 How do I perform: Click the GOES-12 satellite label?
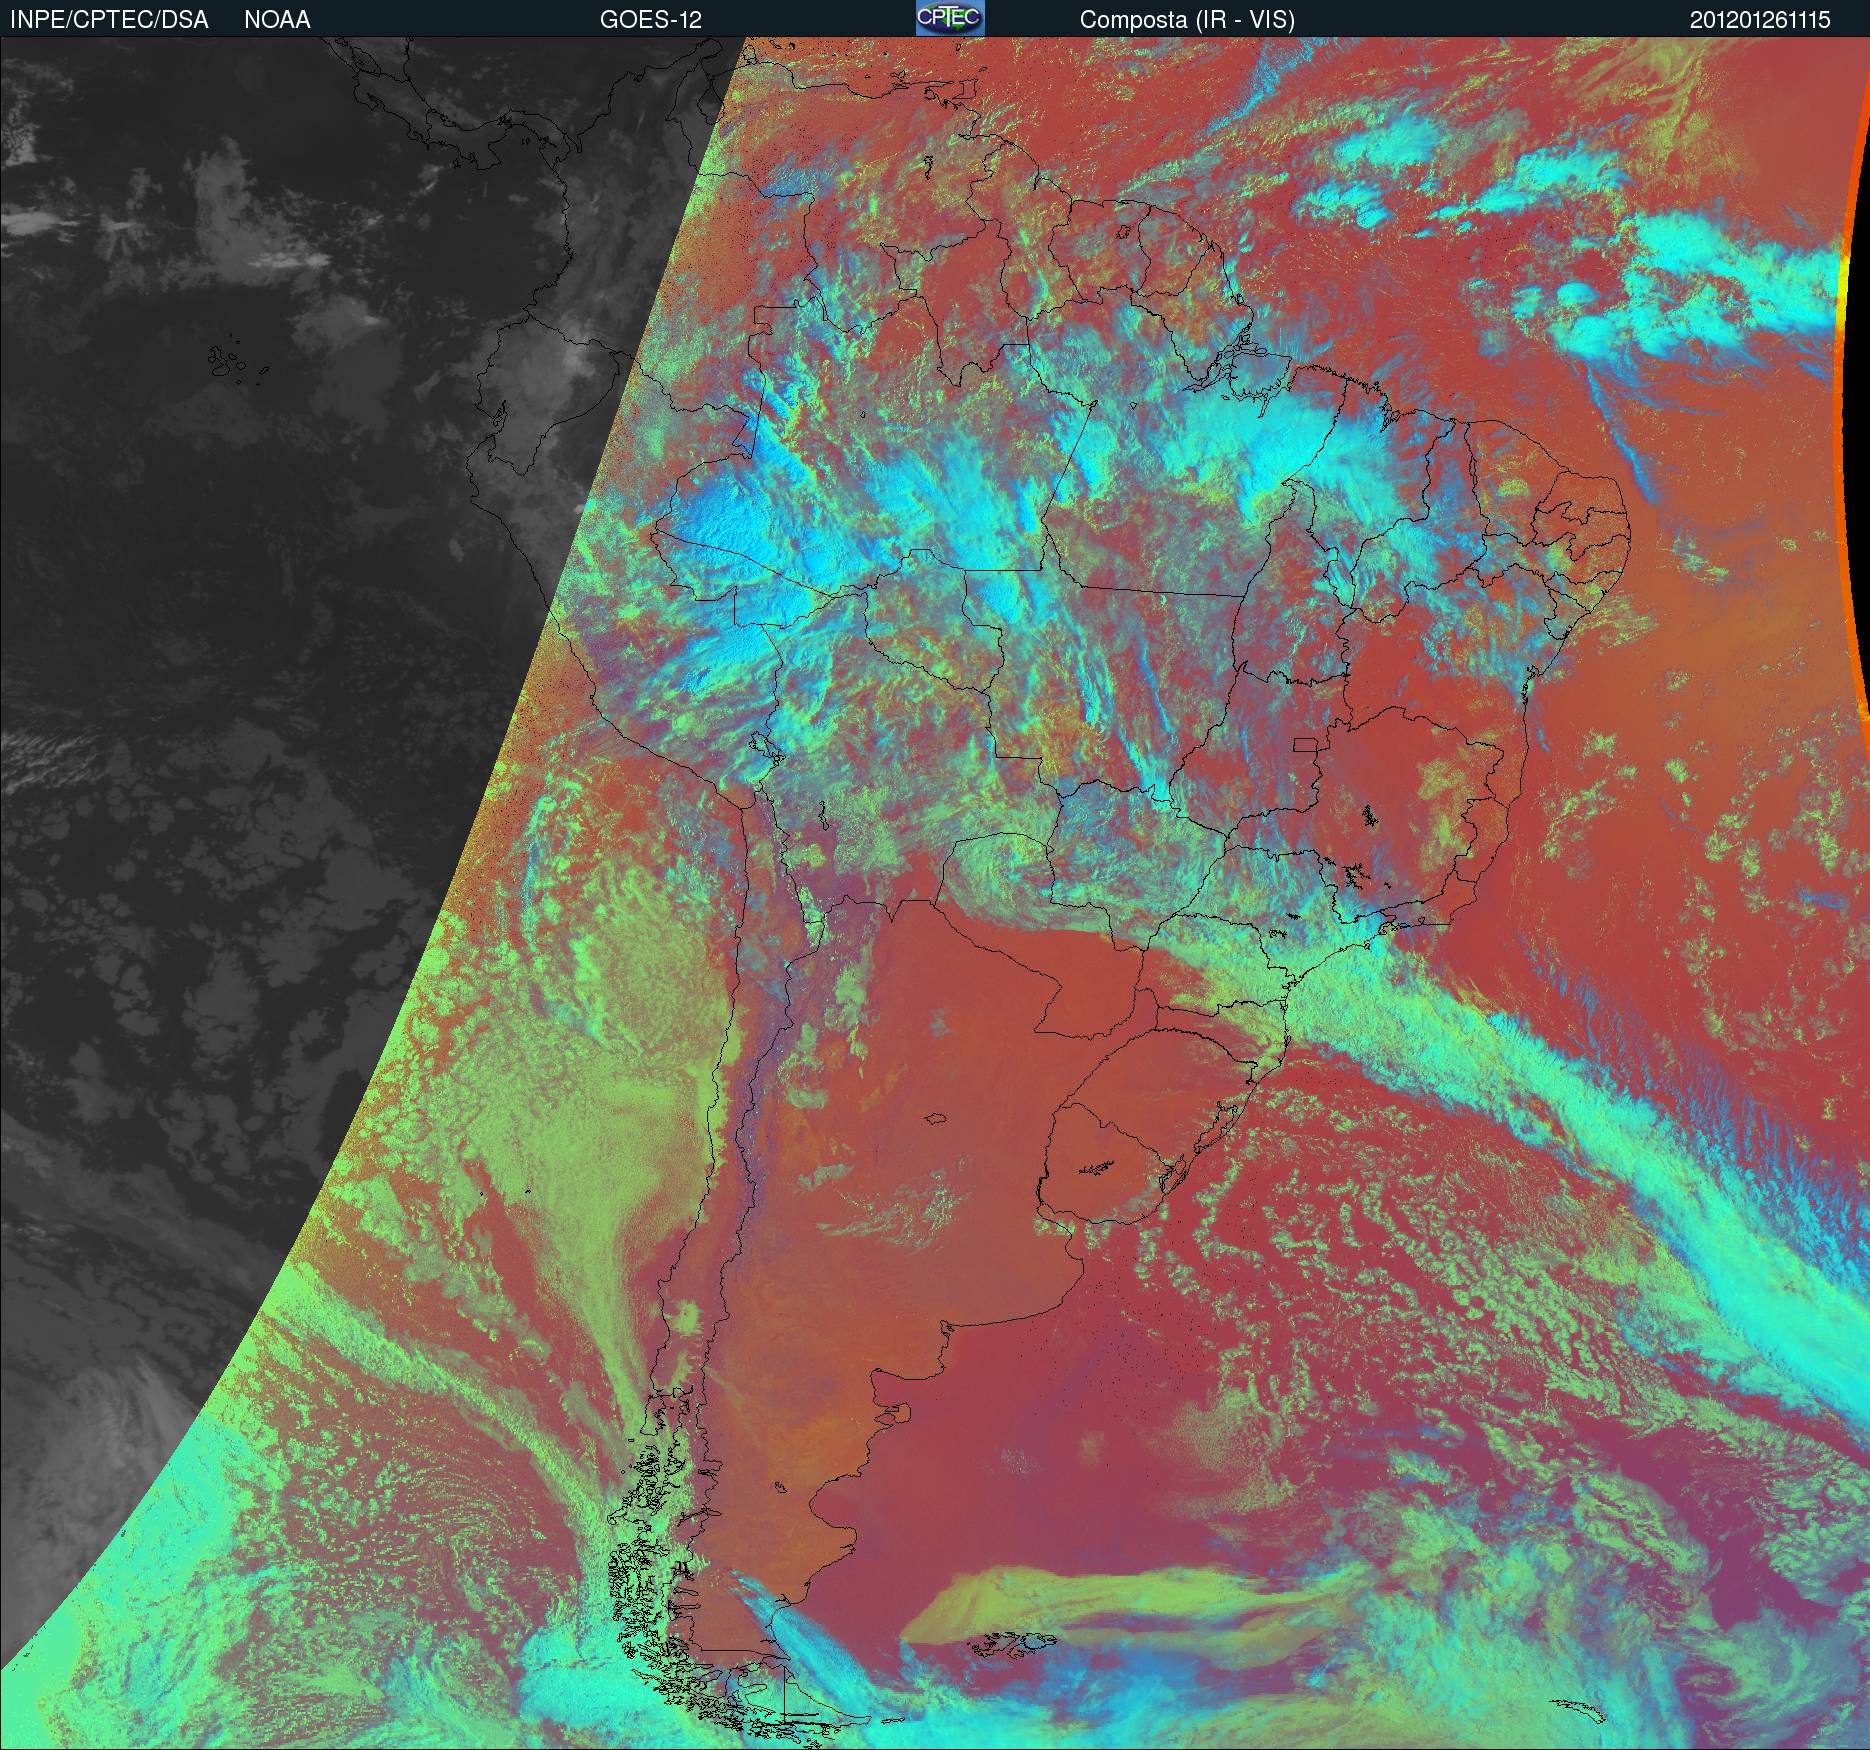[650, 20]
